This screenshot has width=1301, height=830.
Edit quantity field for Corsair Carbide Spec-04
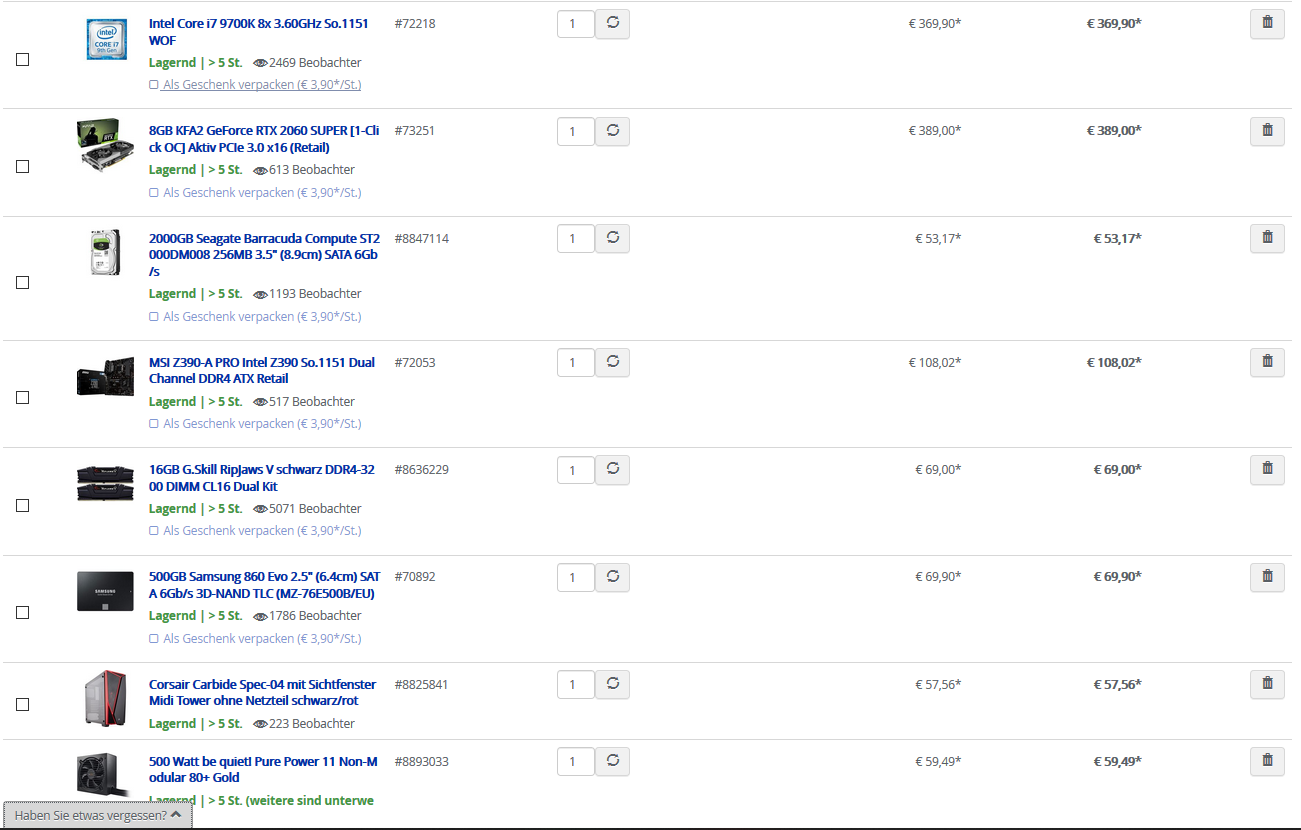(576, 684)
